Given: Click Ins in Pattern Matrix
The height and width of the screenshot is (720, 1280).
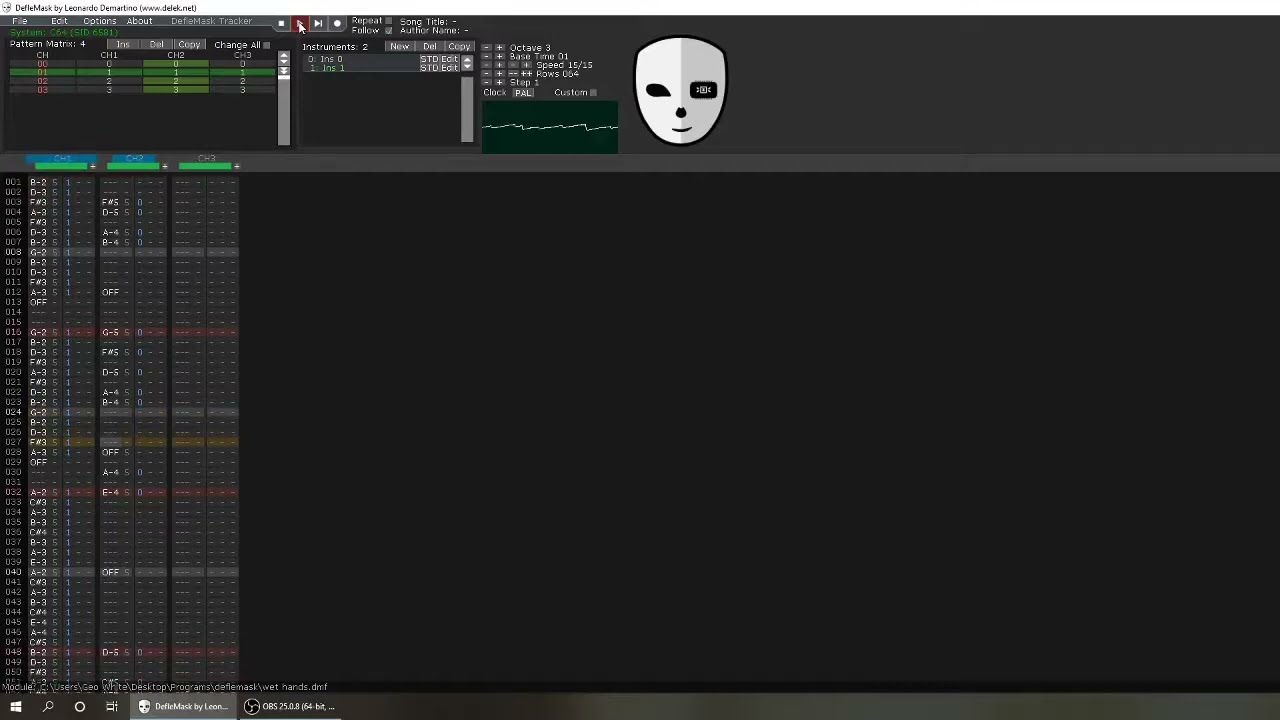Looking at the screenshot, I should [x=123, y=45].
